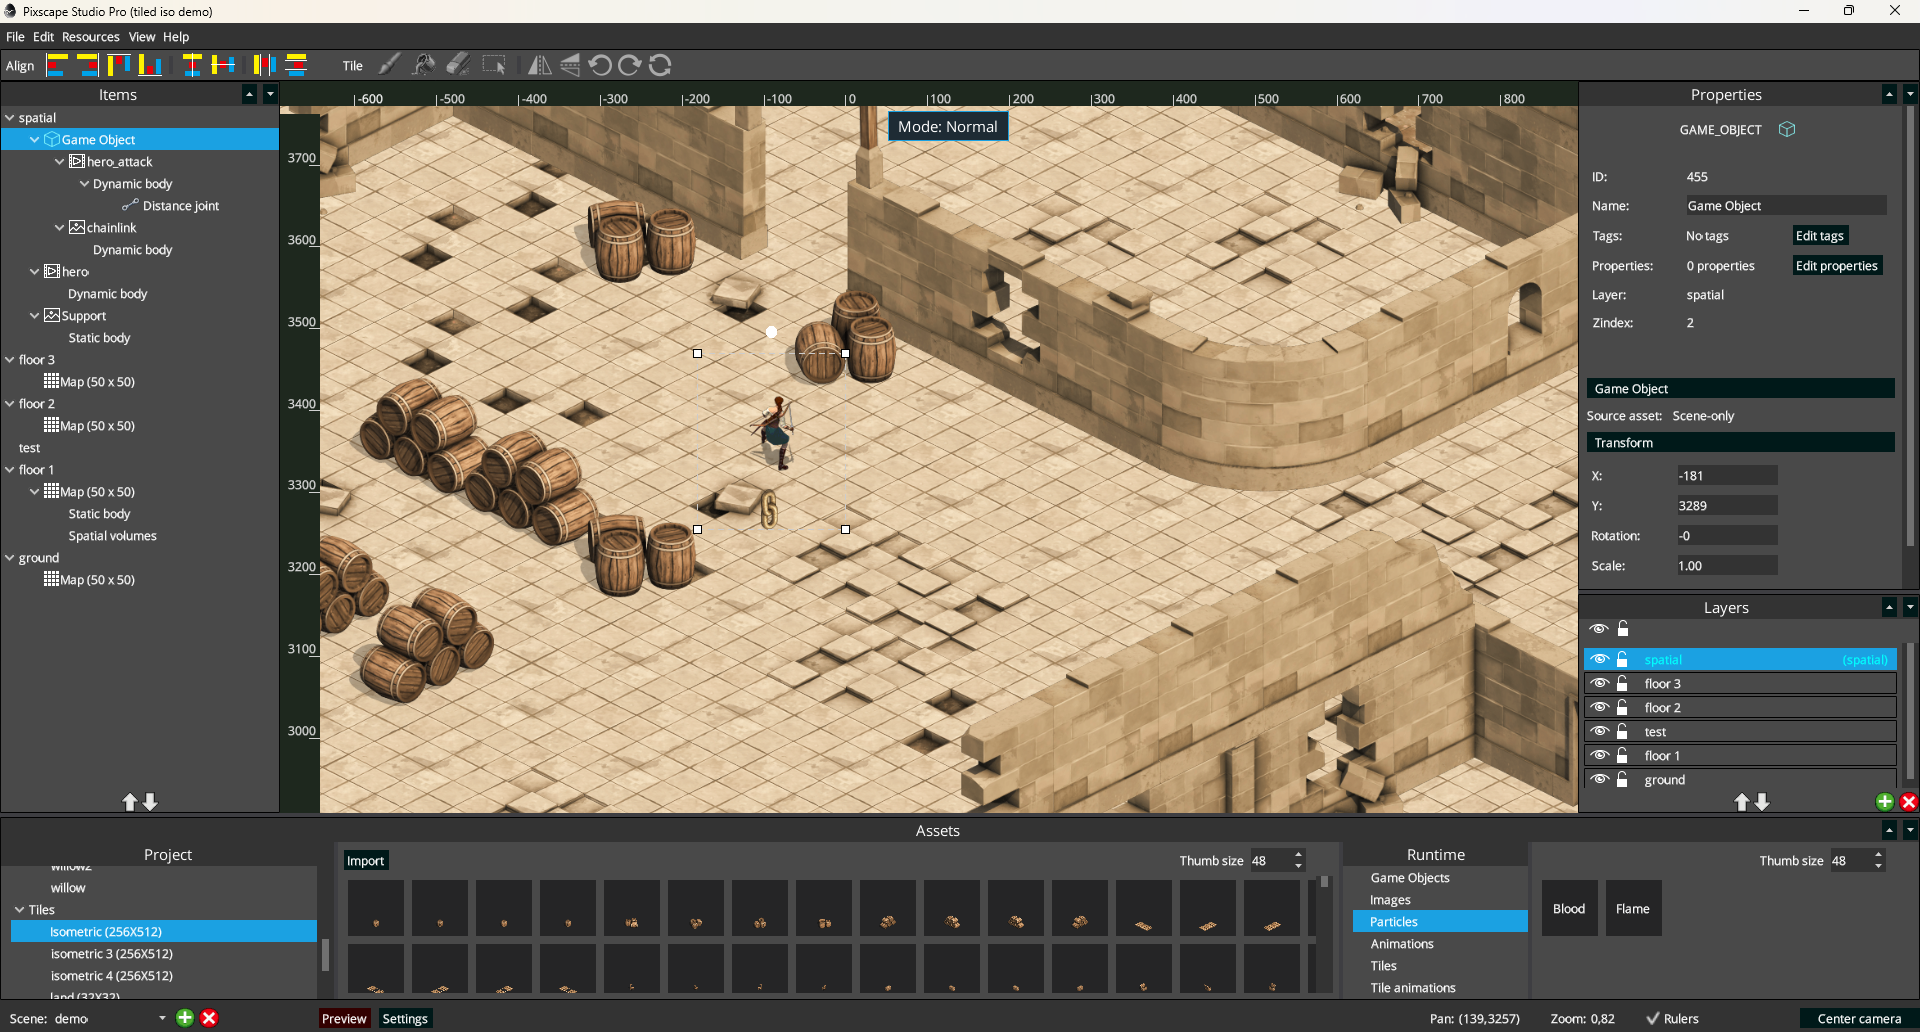Image resolution: width=1920 pixels, height=1032 pixels.
Task: Click the distribute vertically icon
Action: click(x=296, y=65)
